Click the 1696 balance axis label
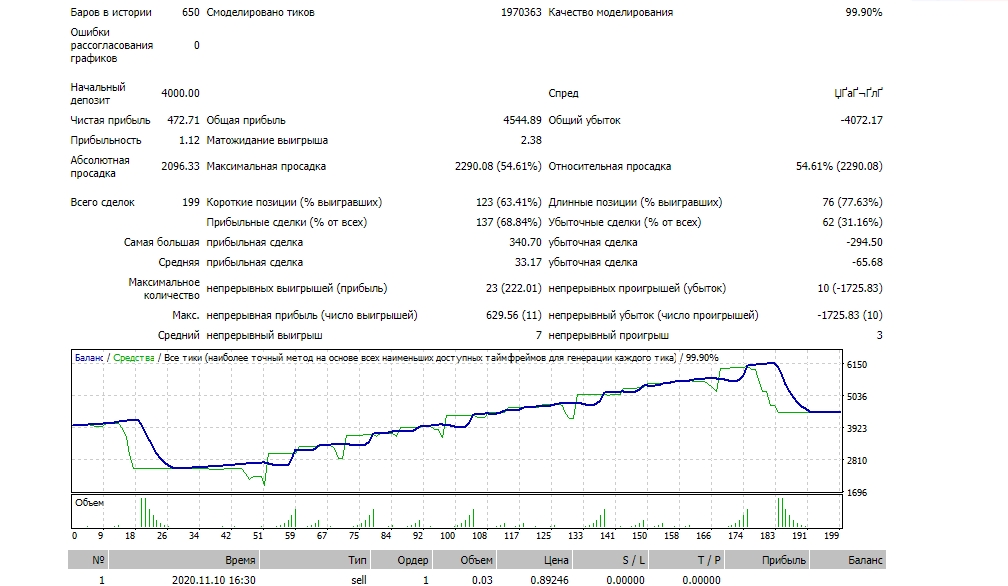This screenshot has height=586, width=1008. (x=857, y=493)
